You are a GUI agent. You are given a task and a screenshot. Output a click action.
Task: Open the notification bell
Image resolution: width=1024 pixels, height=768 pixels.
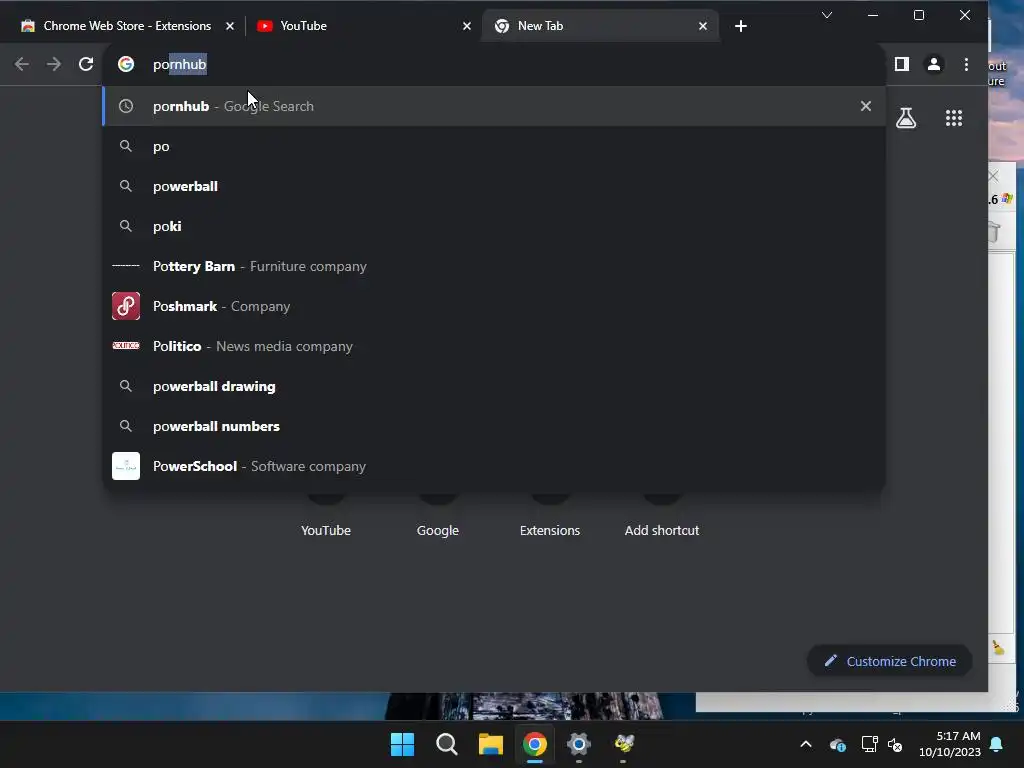click(996, 744)
